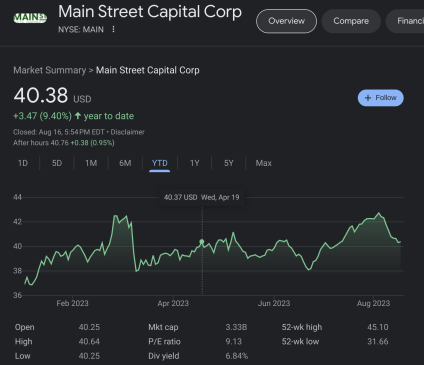Open the Compare tab
The height and width of the screenshot is (365, 424).
coord(351,21)
